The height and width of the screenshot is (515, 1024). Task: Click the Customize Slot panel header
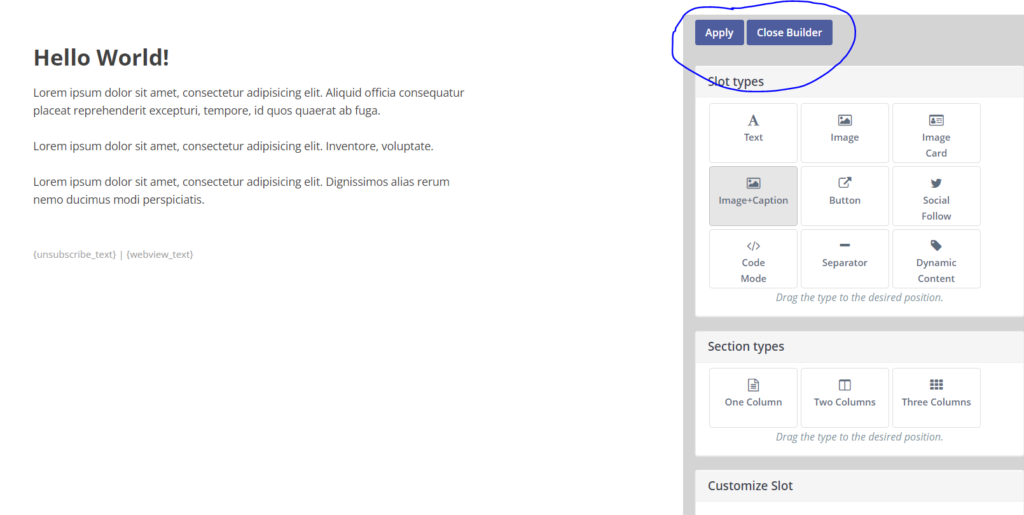pyautogui.click(x=859, y=486)
